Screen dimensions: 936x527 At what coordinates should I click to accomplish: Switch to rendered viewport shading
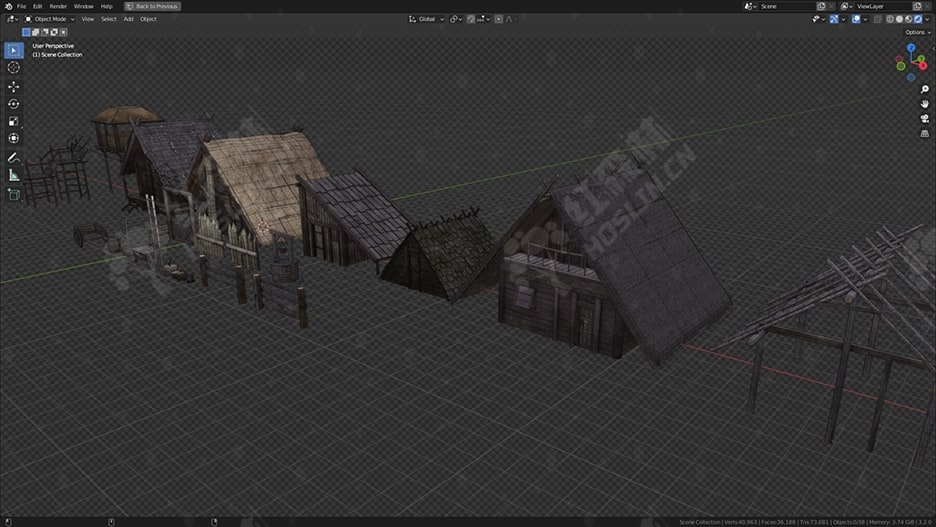tap(918, 19)
